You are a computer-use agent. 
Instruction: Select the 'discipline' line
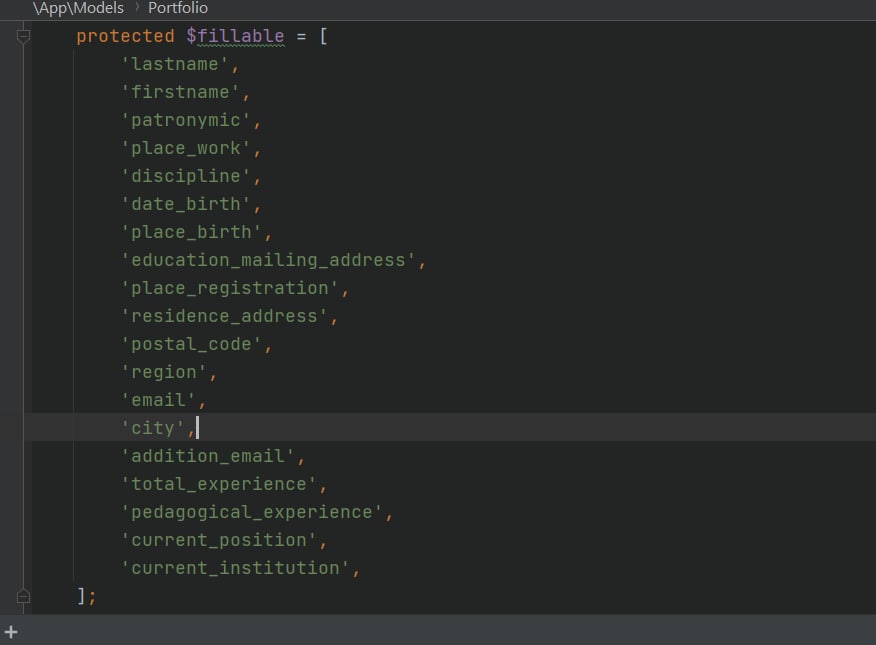[185, 176]
